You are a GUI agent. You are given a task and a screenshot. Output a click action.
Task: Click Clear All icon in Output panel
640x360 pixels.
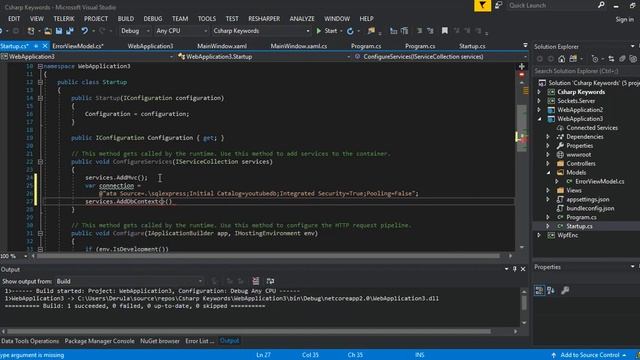(256, 281)
